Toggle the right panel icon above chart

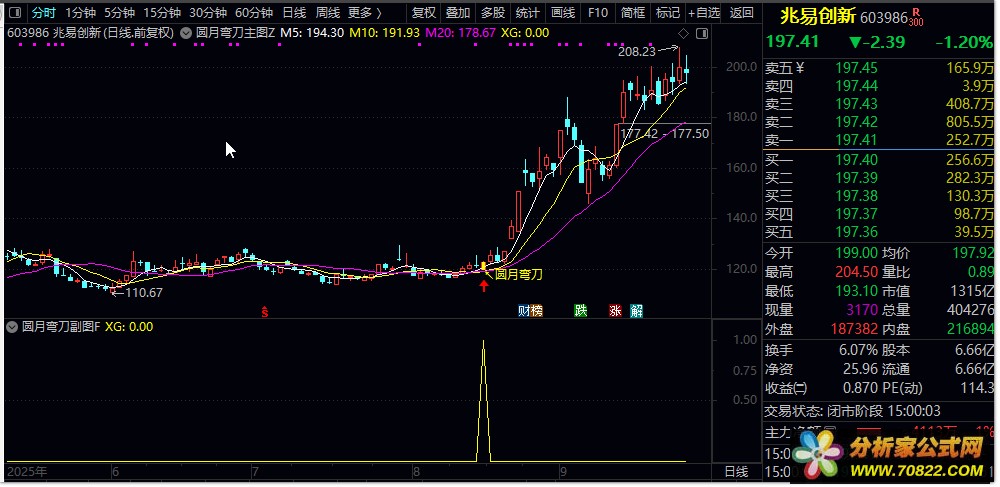702,33
